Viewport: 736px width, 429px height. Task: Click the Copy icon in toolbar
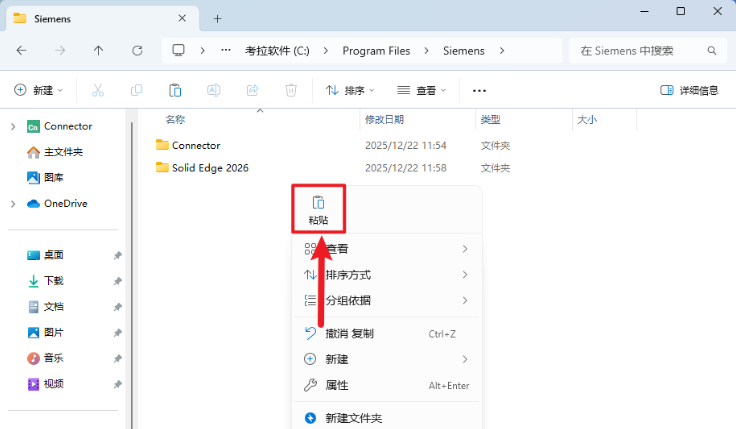click(136, 90)
